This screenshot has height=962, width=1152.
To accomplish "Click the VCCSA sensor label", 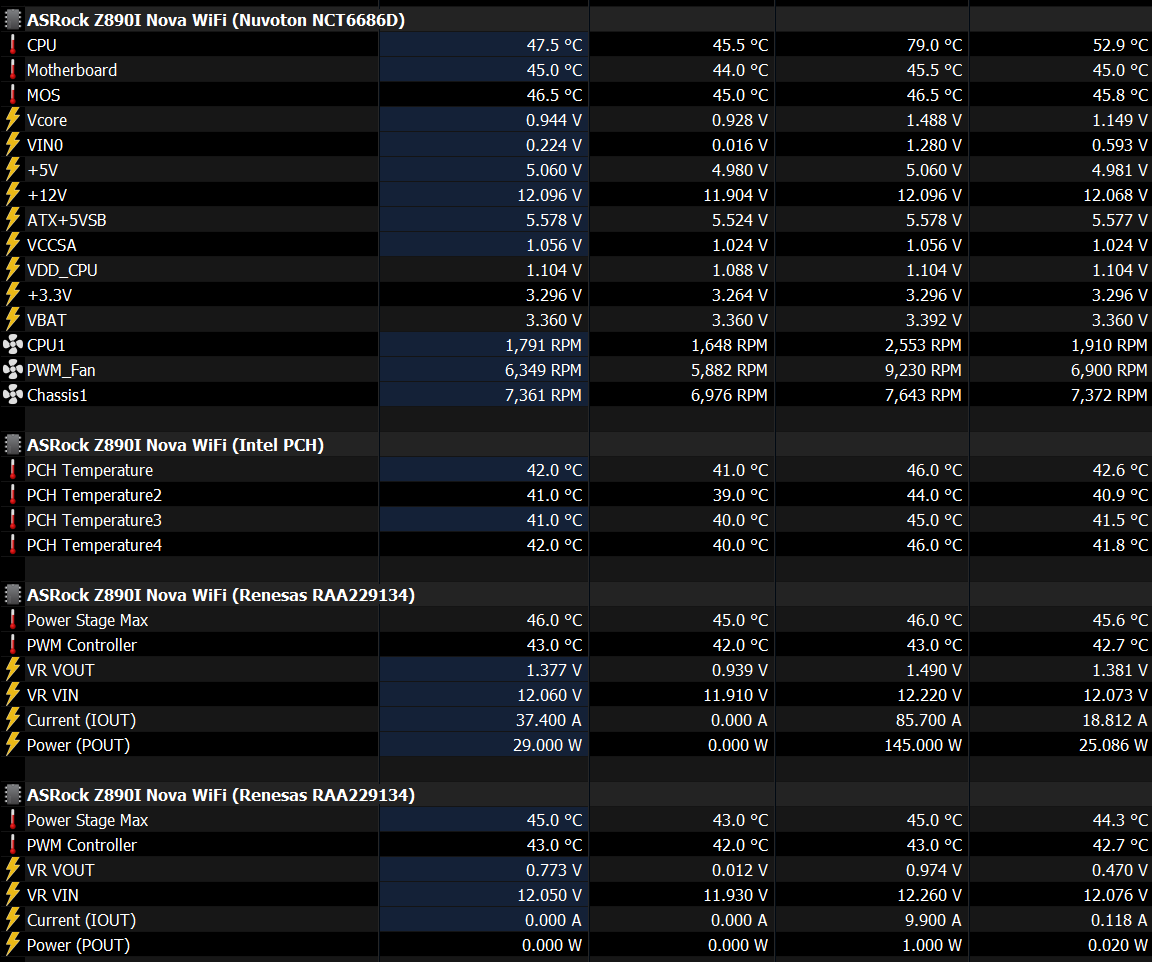I will tap(52, 245).
